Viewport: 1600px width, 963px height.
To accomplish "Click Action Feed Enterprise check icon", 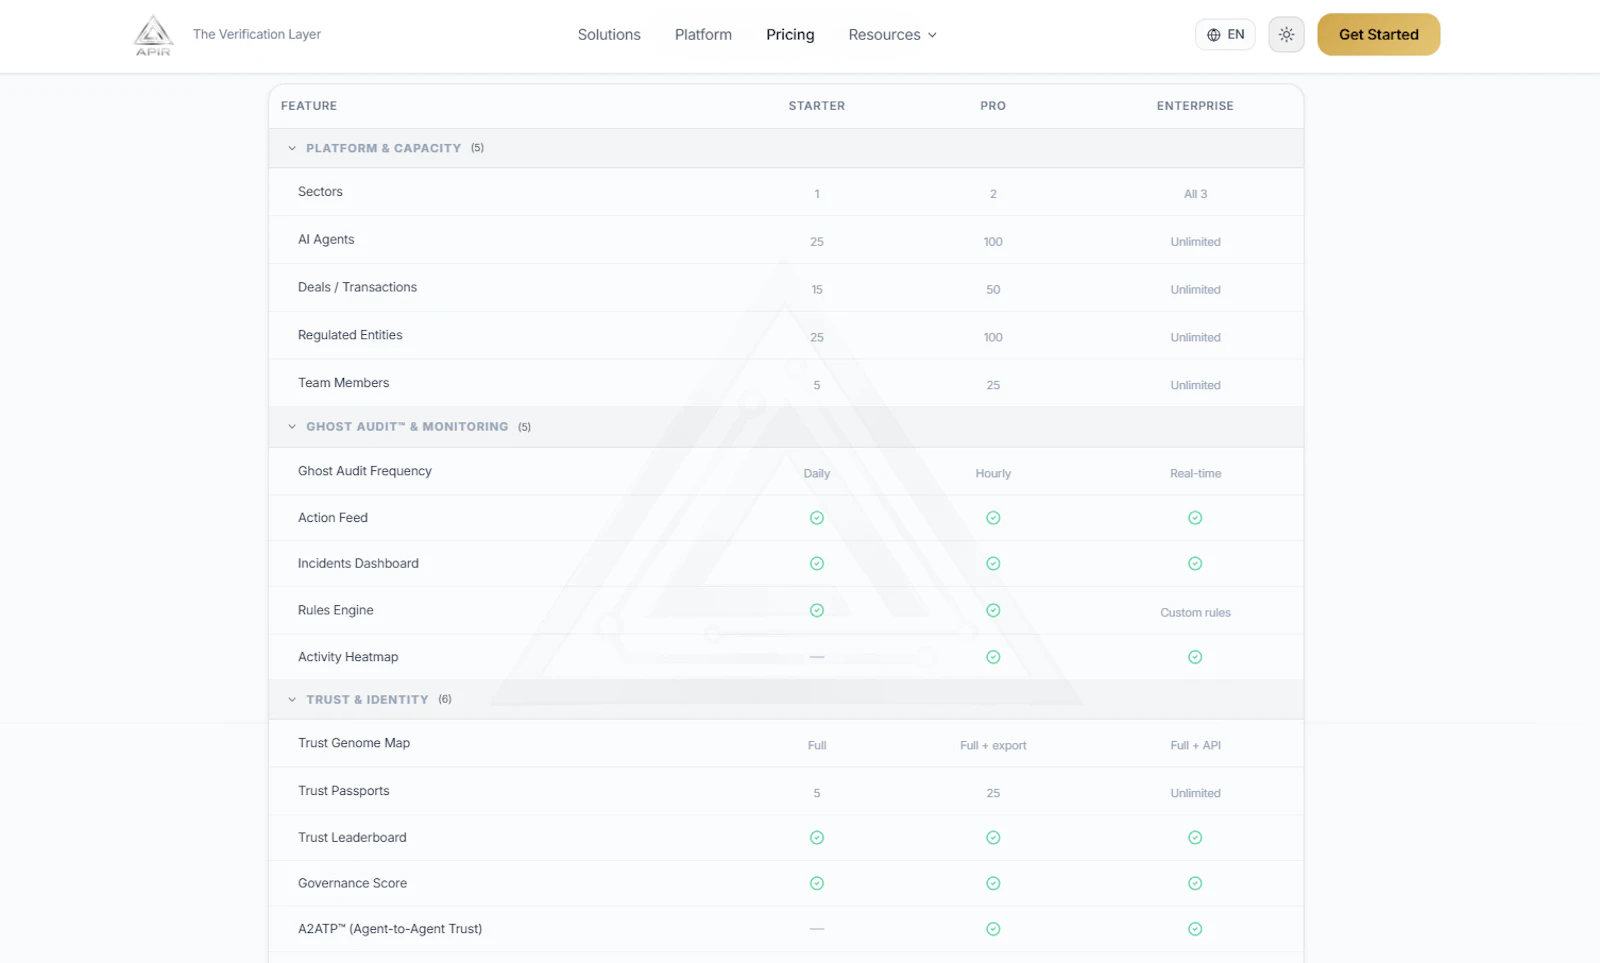I will (x=1195, y=518).
